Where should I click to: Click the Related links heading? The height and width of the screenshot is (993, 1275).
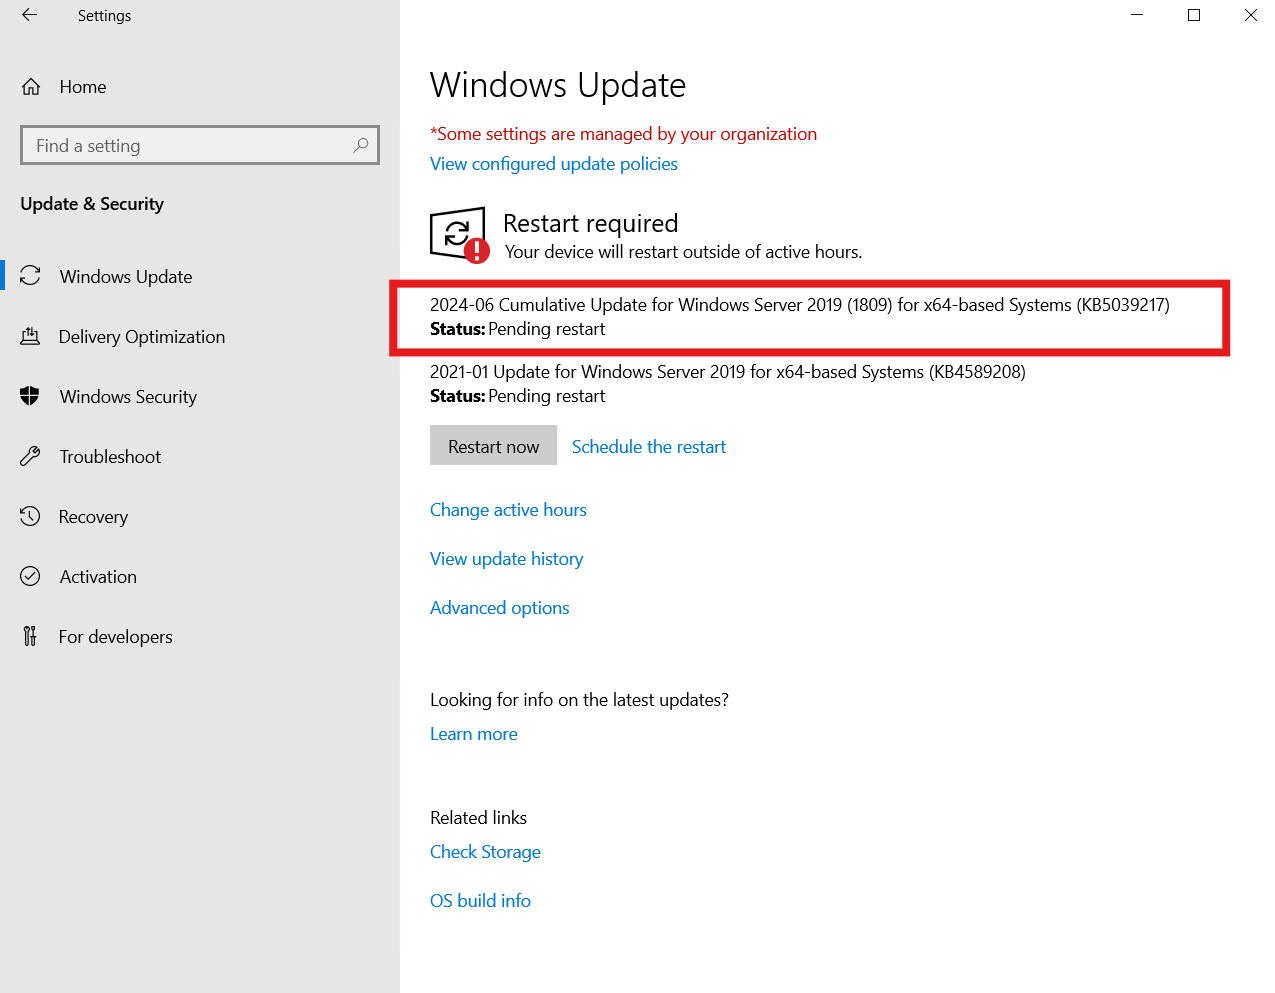point(478,818)
